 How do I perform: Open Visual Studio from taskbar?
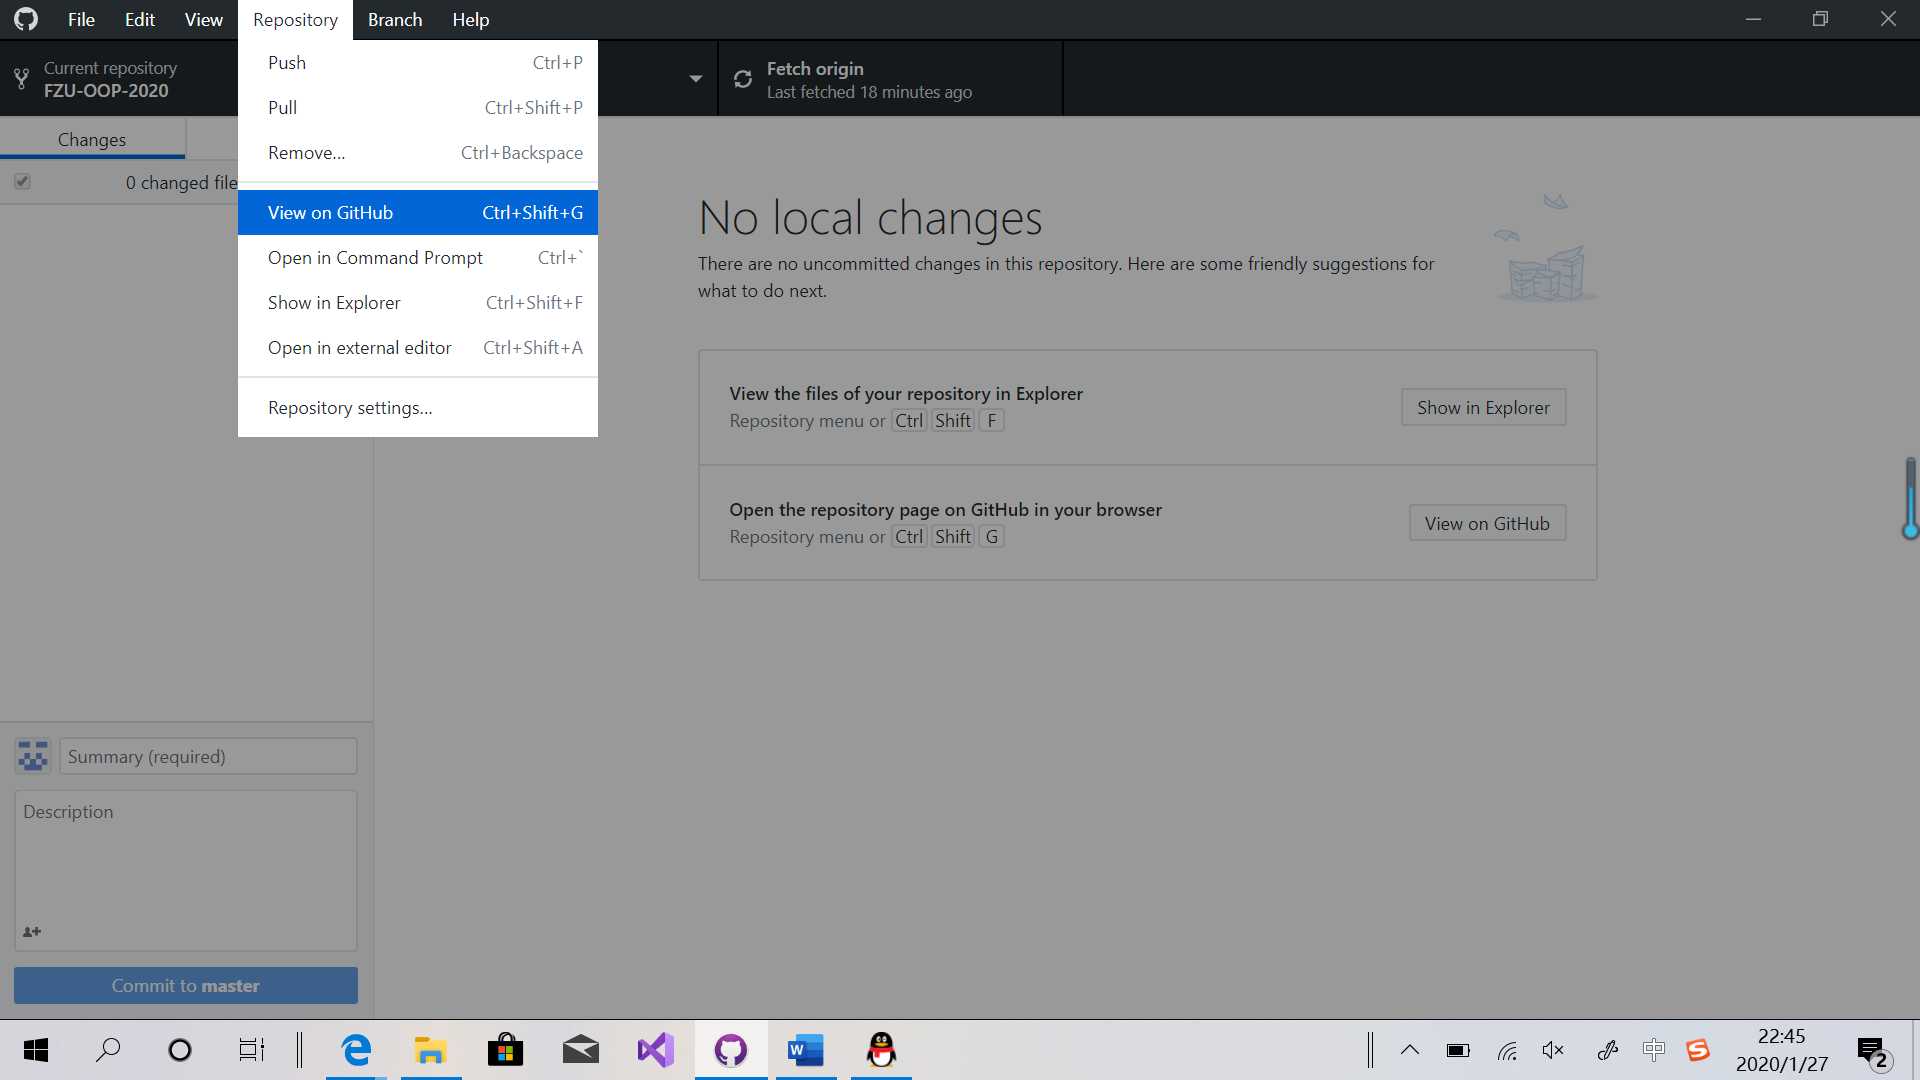[656, 1050]
